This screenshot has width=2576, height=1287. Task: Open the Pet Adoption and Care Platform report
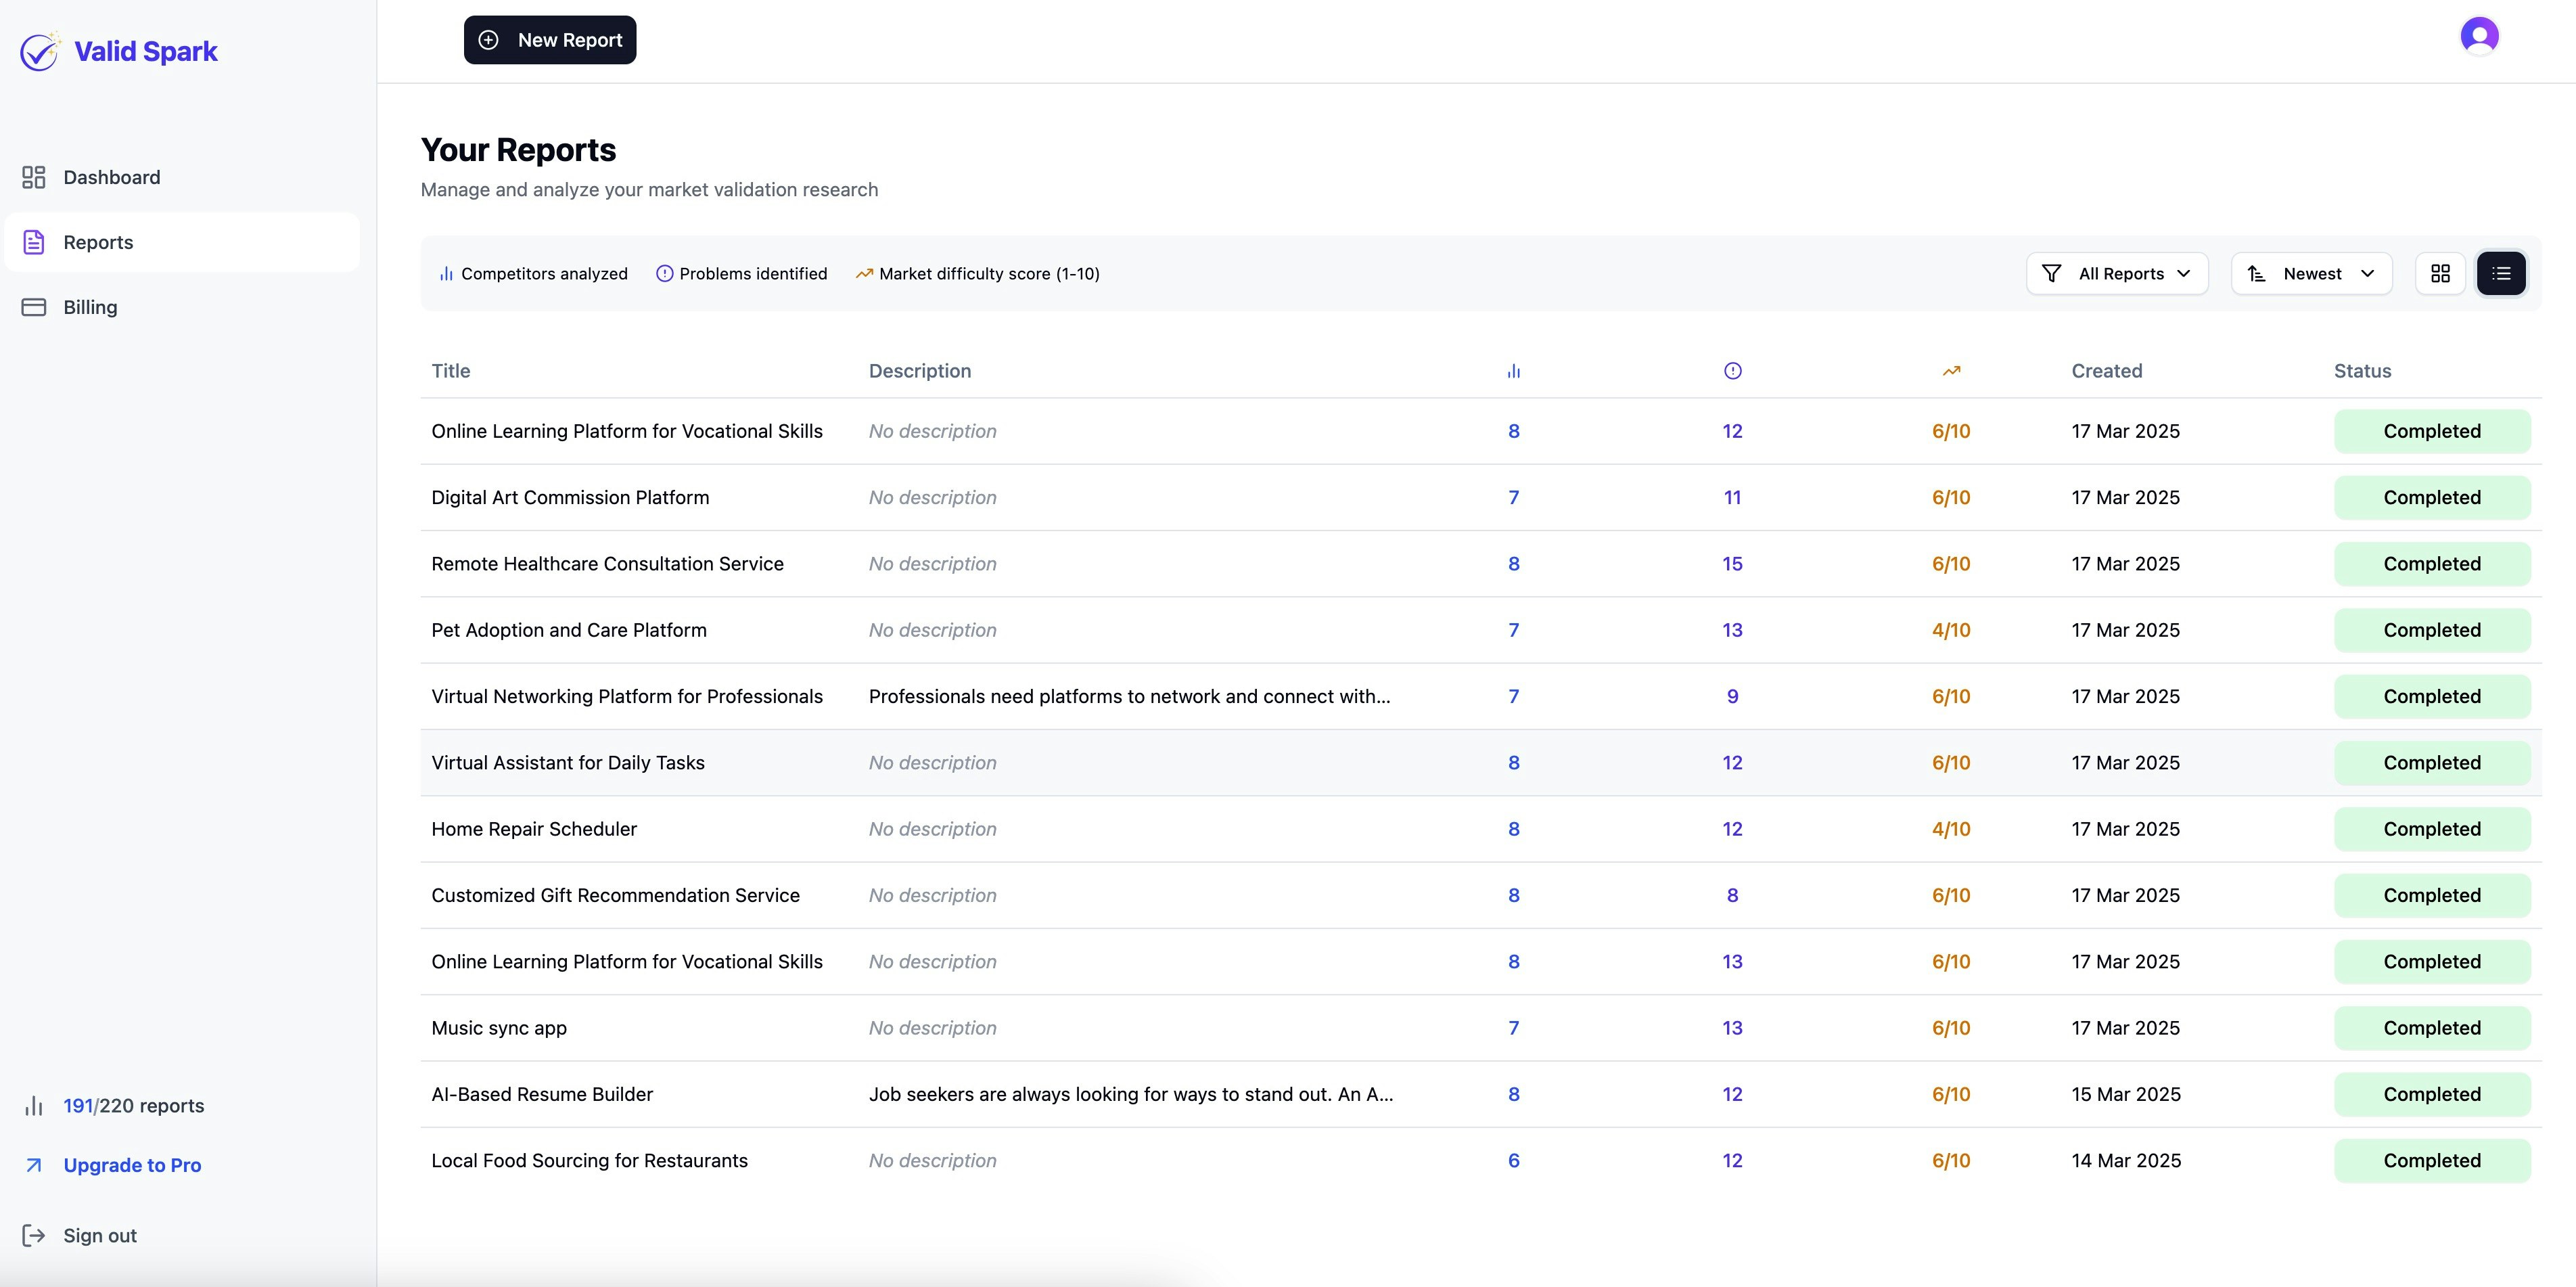[x=568, y=630]
